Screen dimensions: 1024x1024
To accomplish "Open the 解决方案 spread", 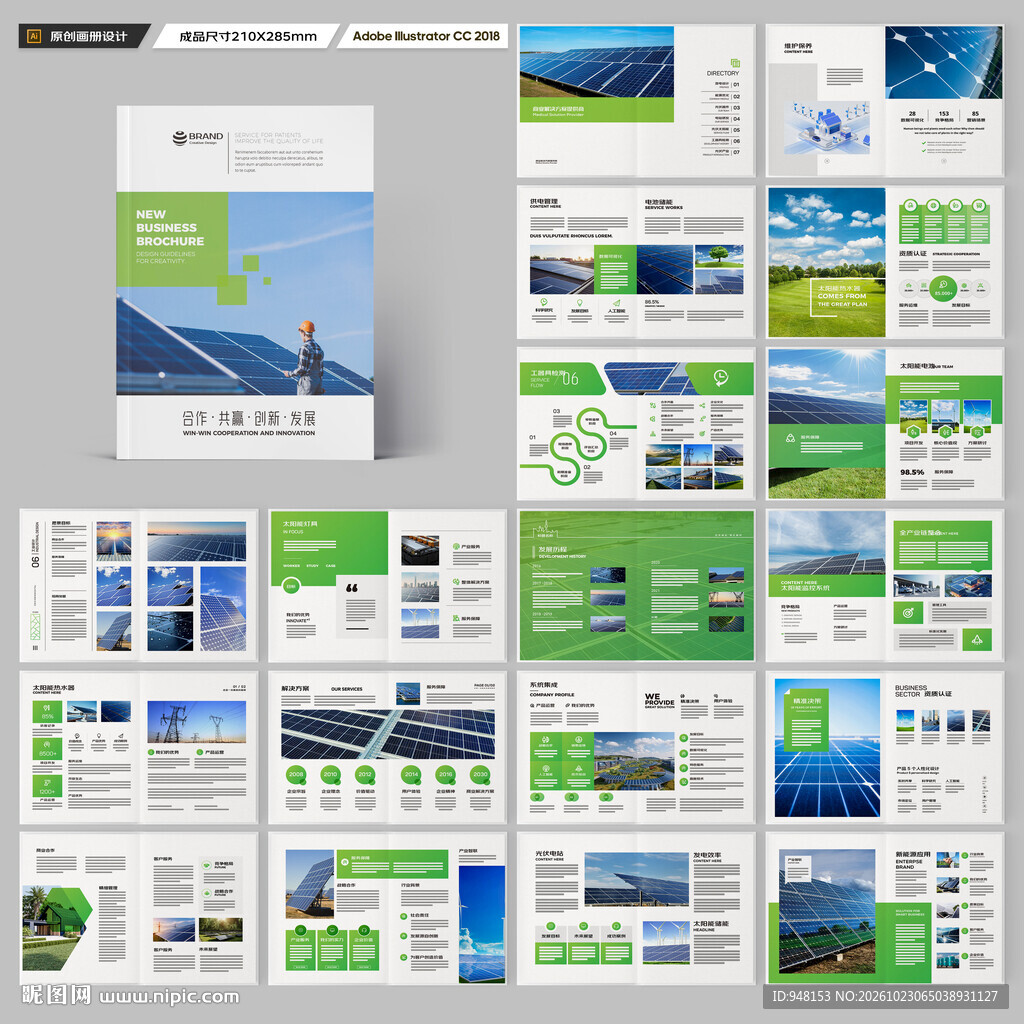I will (x=387, y=747).
